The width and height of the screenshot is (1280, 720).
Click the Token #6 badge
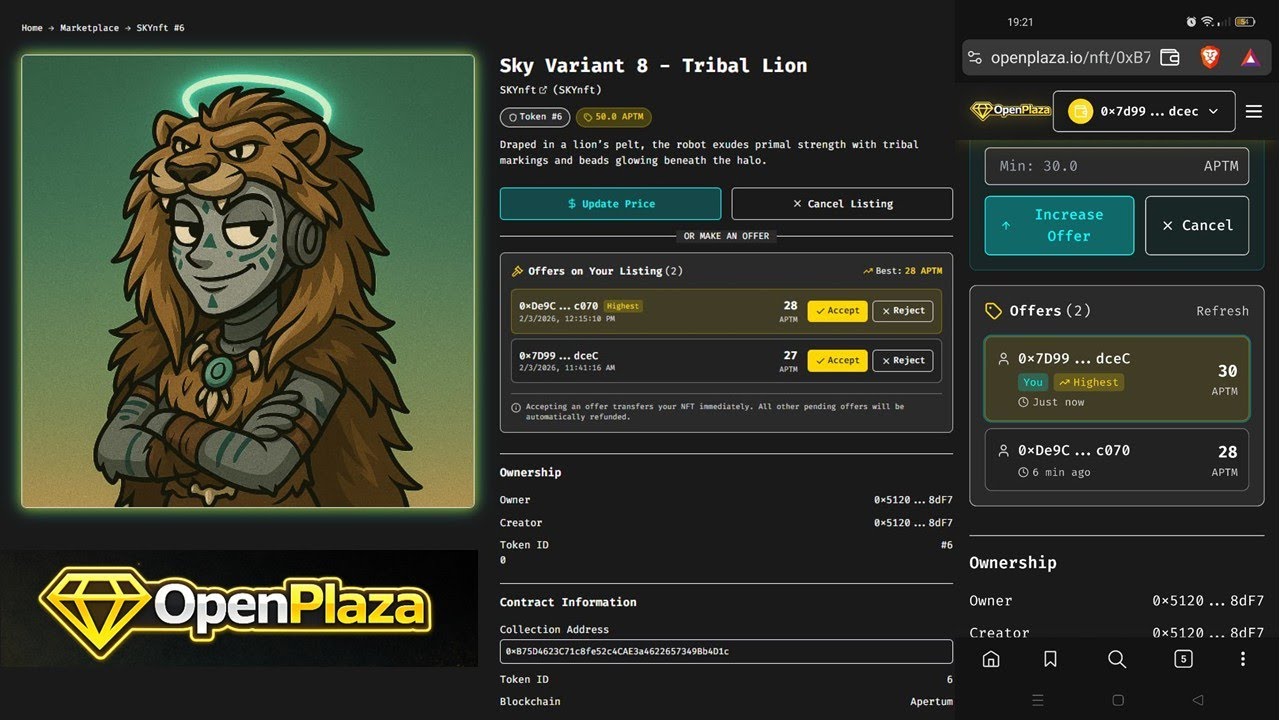click(x=535, y=117)
